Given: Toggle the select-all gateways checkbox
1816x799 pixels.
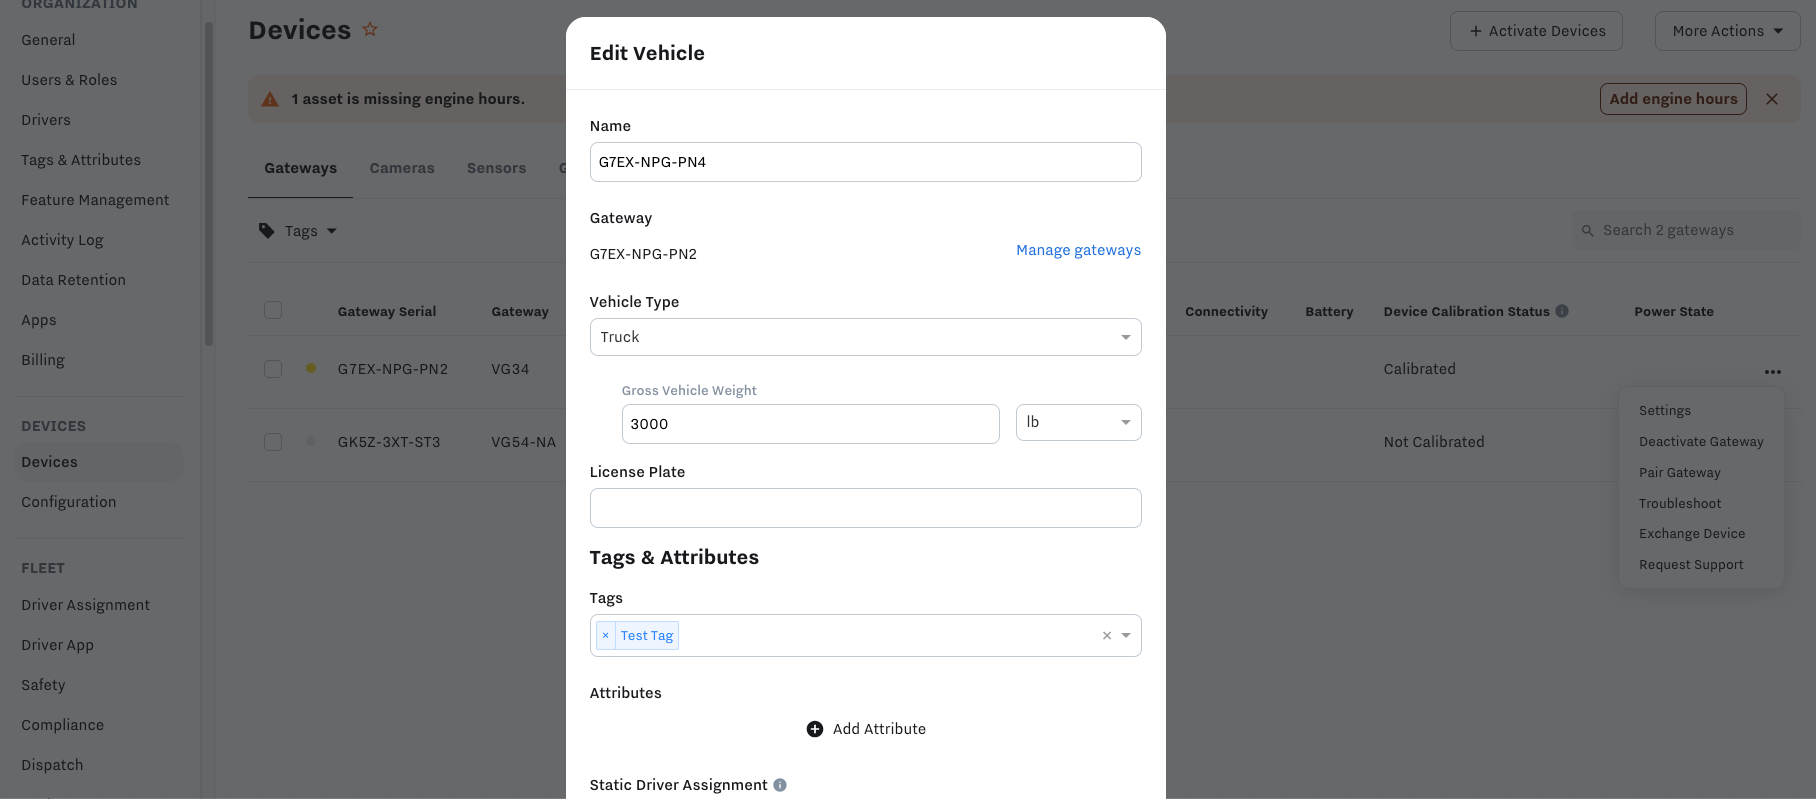Looking at the screenshot, I should coord(273,310).
